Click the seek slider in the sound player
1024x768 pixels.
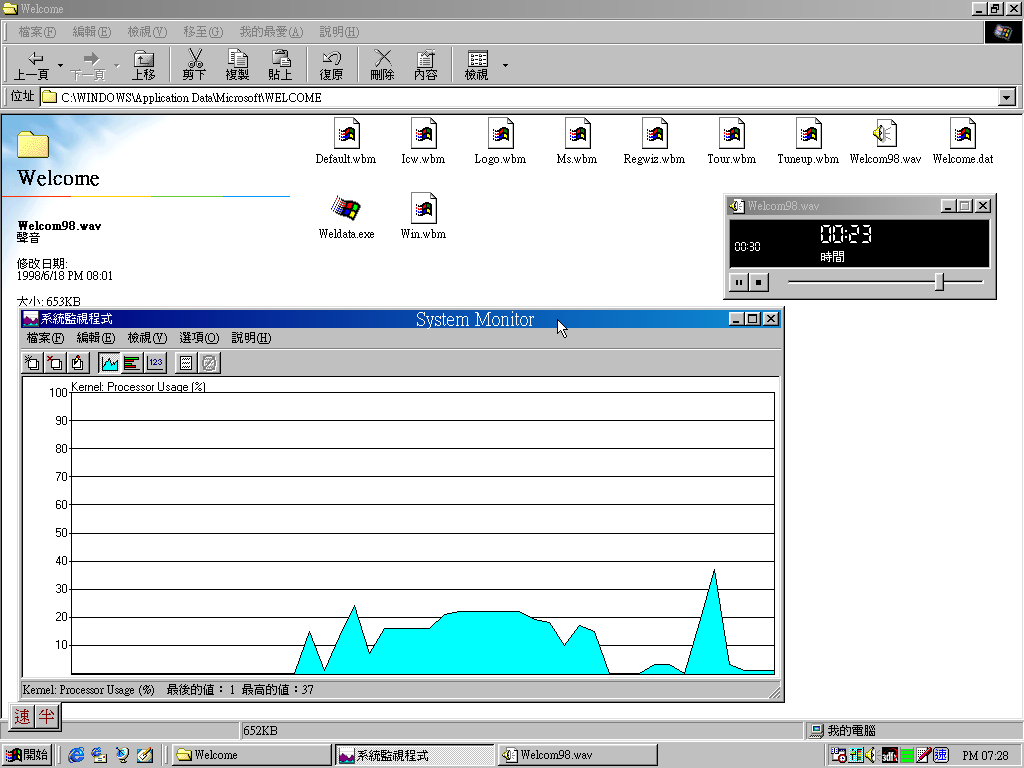click(x=941, y=281)
